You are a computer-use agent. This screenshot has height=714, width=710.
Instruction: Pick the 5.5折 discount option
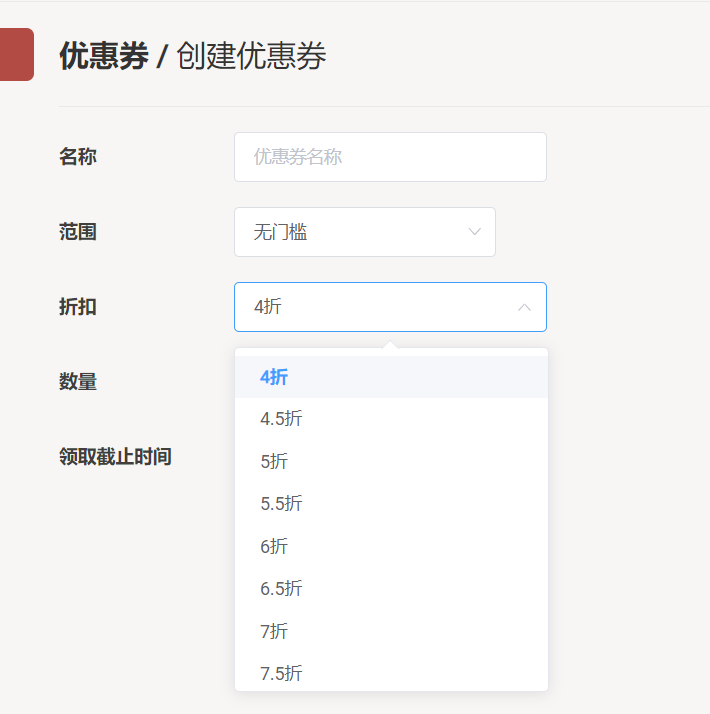click(x=281, y=504)
